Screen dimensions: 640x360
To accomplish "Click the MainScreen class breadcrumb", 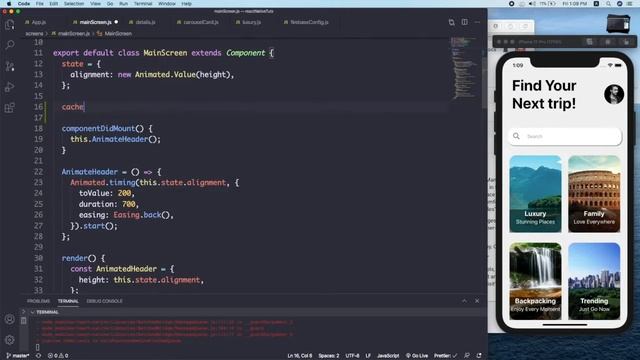I will pos(114,34).
